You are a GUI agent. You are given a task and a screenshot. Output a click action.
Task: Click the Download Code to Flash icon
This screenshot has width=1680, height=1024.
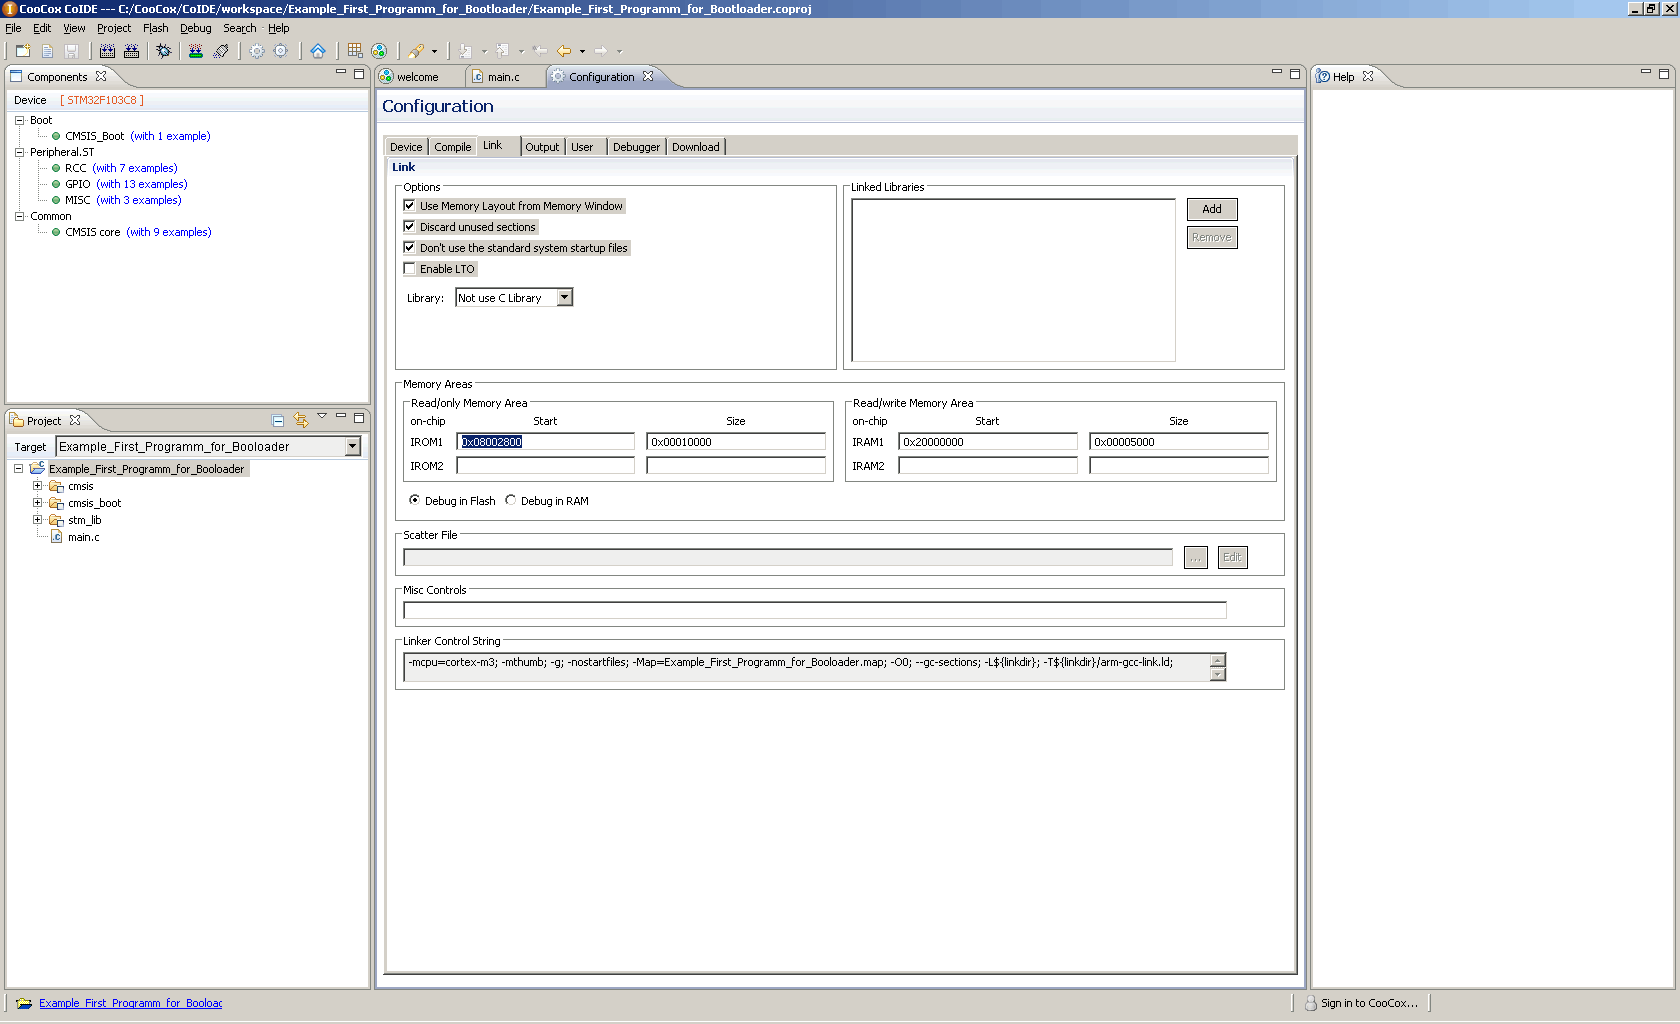pos(196,51)
